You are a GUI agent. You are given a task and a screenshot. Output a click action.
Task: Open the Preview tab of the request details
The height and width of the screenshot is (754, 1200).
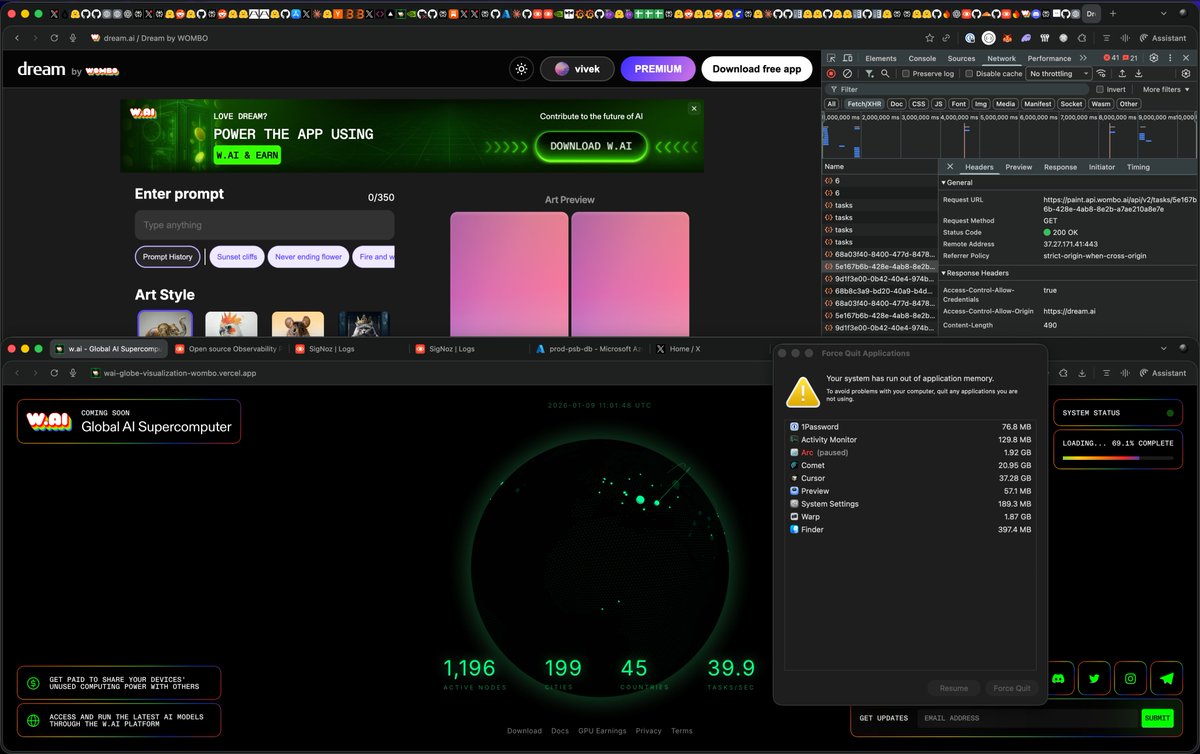pos(1018,167)
